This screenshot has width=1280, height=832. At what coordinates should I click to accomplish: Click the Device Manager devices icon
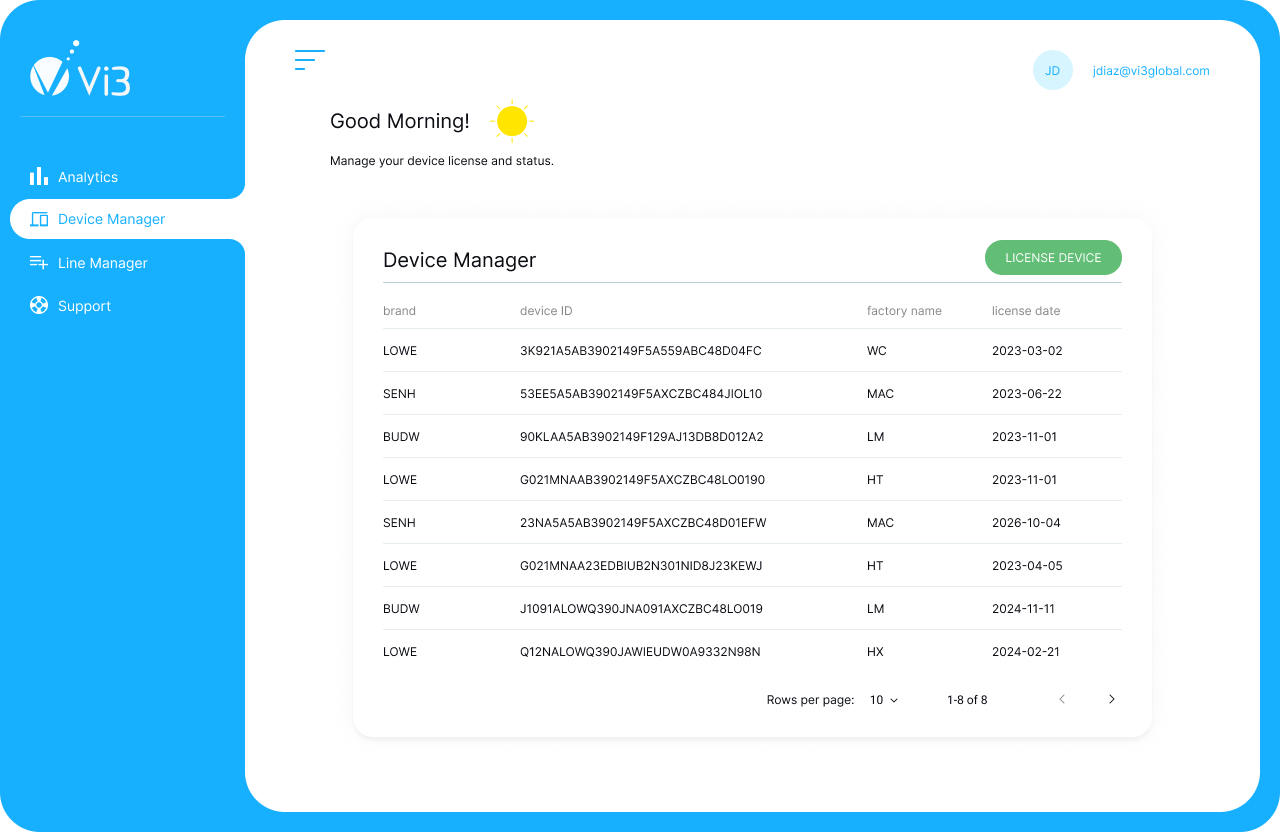tap(39, 219)
